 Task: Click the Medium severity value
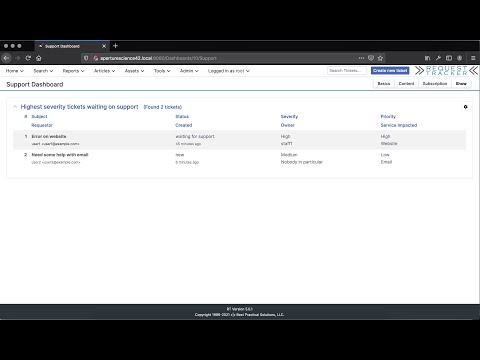pos(289,155)
